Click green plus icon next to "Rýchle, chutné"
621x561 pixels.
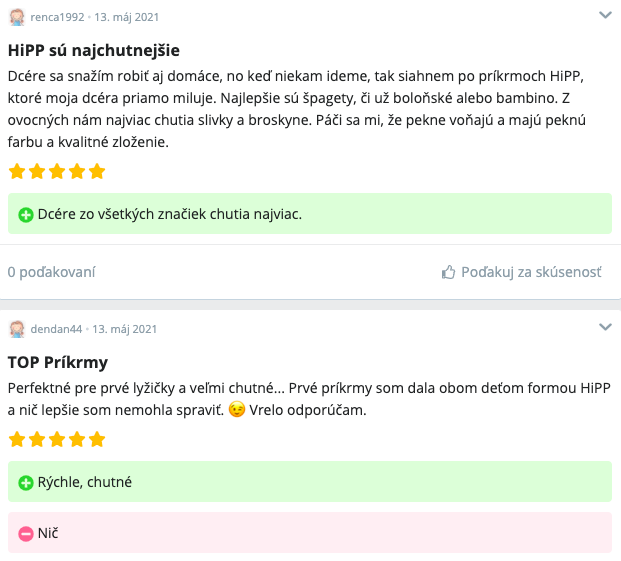26,483
